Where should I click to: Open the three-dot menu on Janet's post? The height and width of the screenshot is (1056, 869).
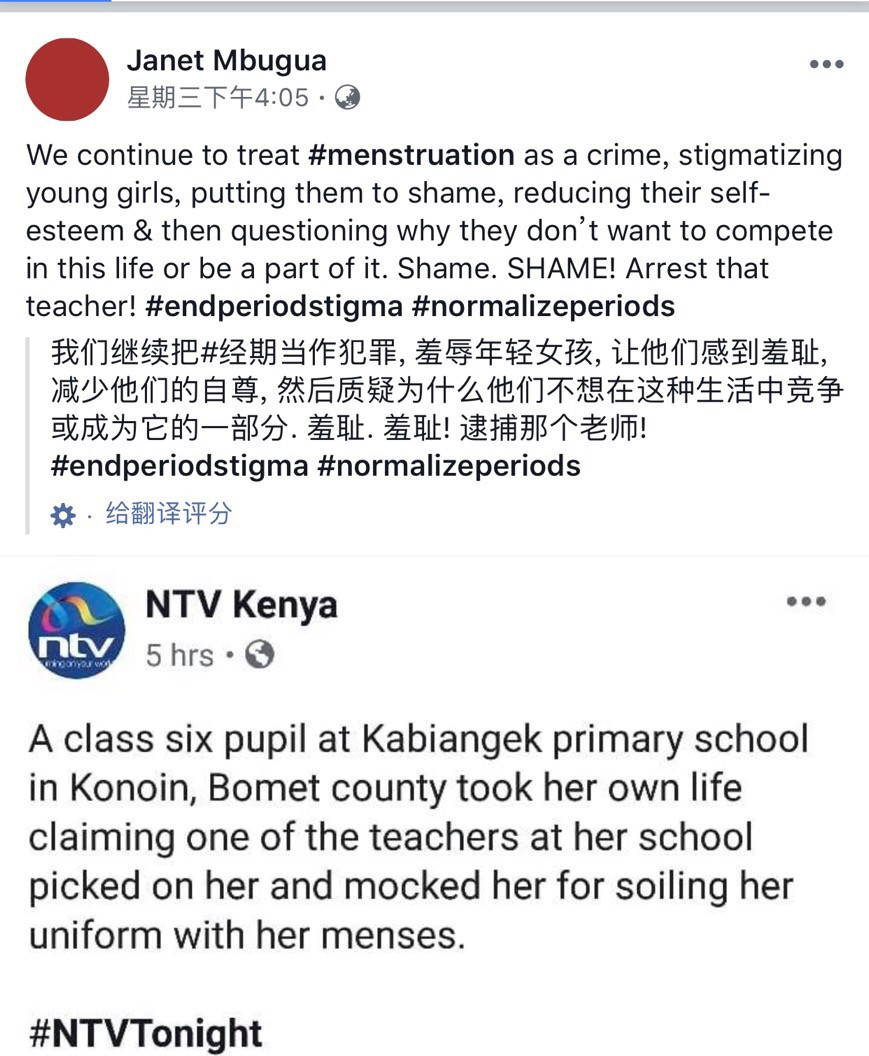point(826,64)
